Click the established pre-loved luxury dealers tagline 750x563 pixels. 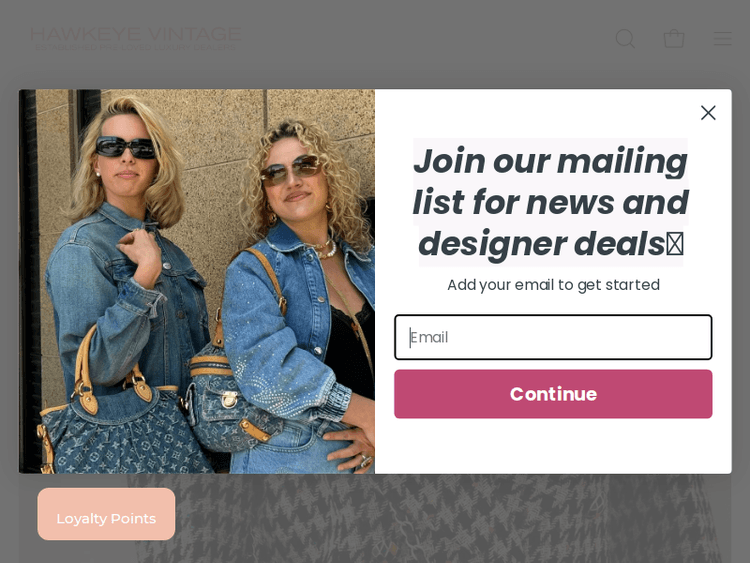pos(135,47)
